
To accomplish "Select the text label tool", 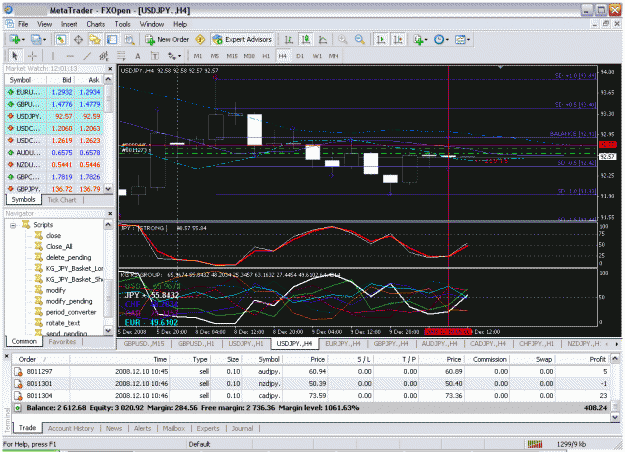I will (155, 56).
